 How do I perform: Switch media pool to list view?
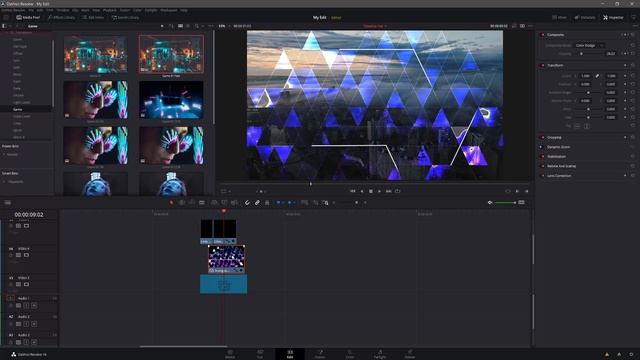tap(188, 26)
